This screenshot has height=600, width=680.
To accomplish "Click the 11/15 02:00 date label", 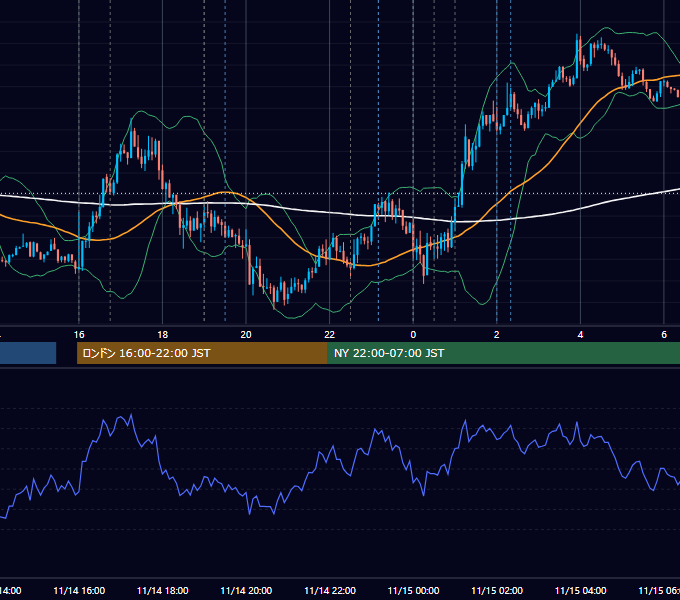I will pyautogui.click(x=497, y=590).
